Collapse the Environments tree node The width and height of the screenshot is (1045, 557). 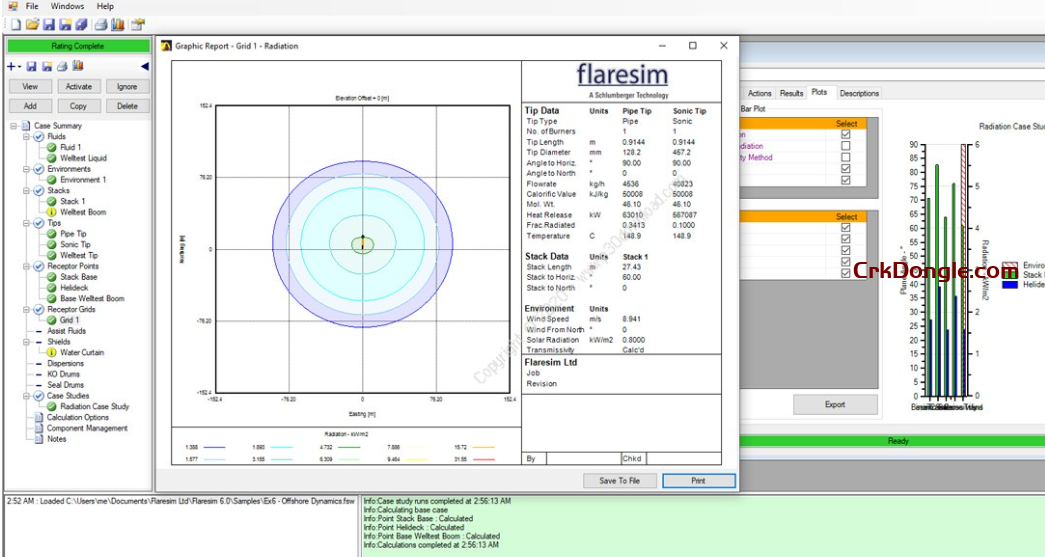click(x=27, y=169)
